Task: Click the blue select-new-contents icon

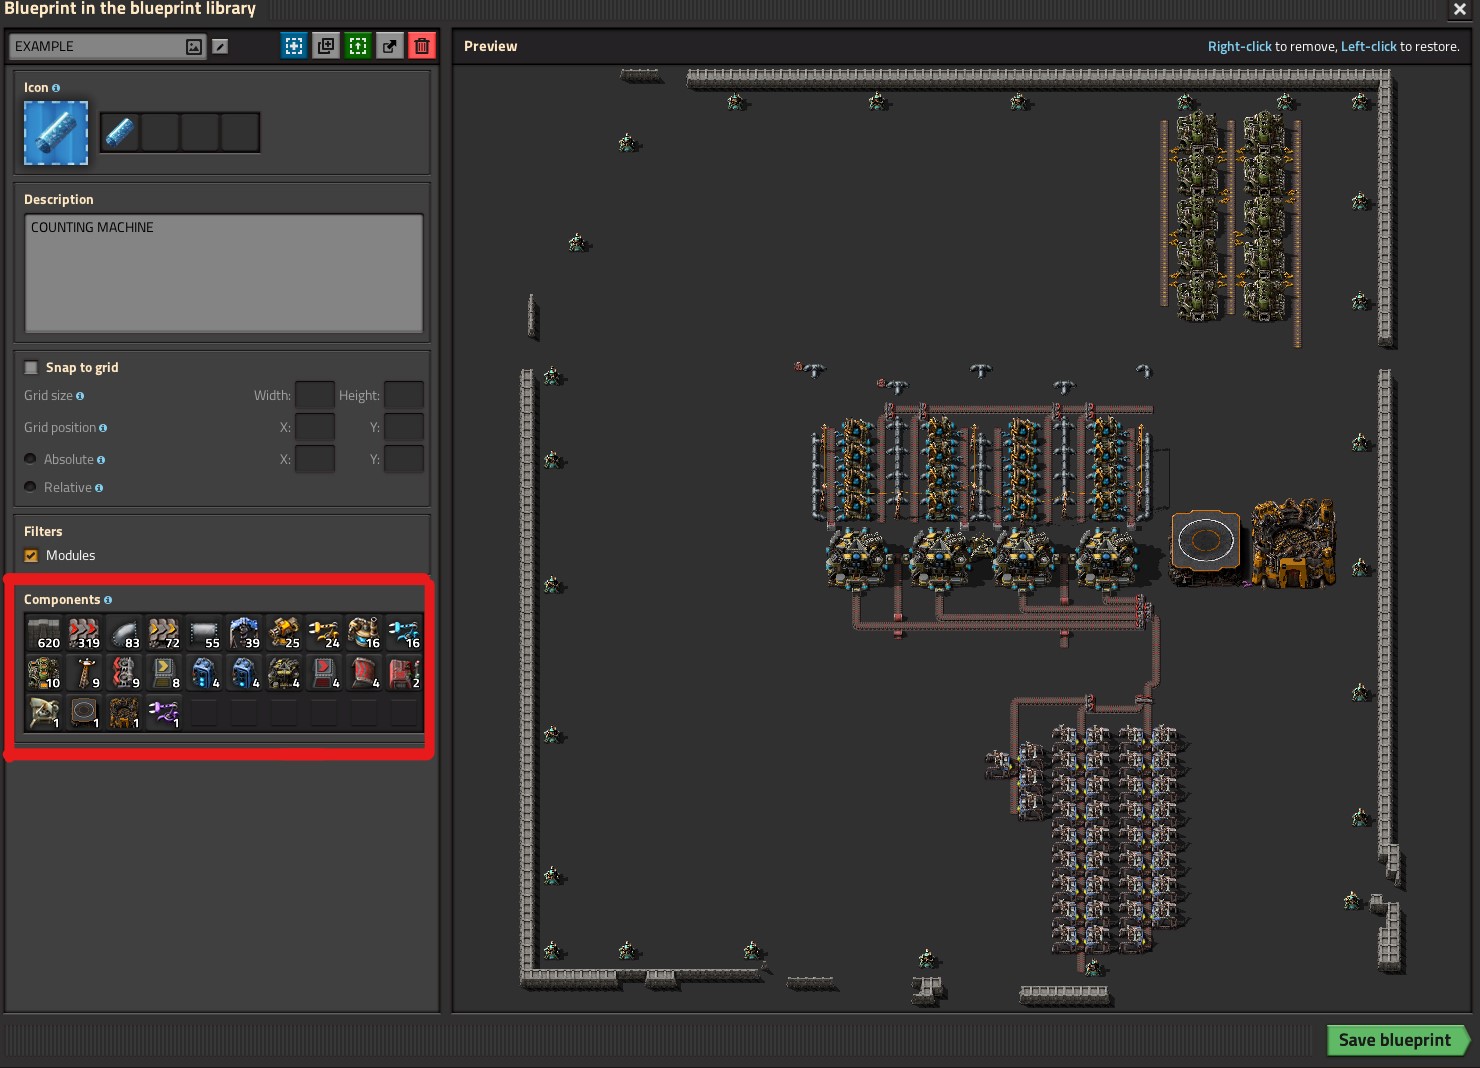Action: point(293,45)
